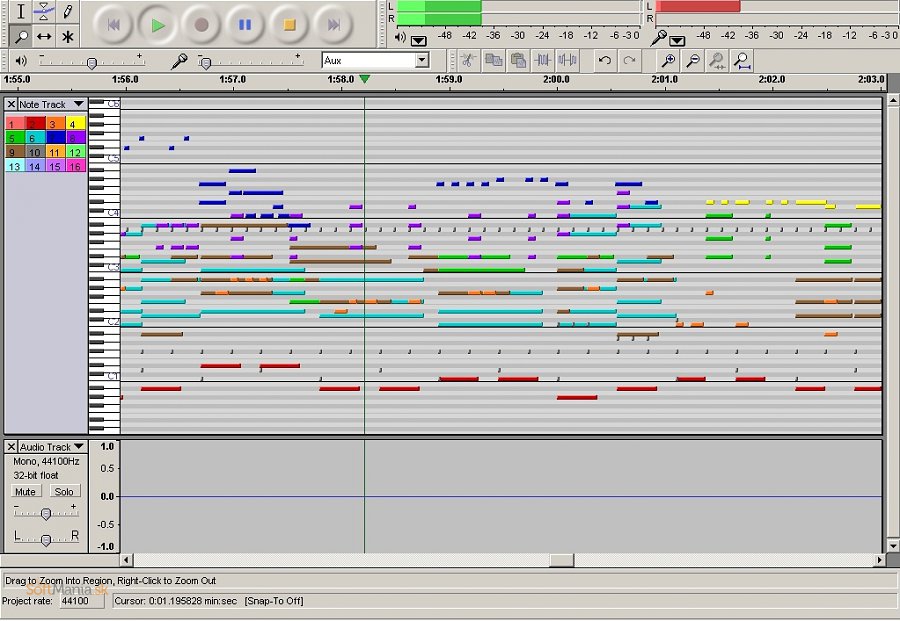
Task: Fit selection in window
Action: pos(717,60)
